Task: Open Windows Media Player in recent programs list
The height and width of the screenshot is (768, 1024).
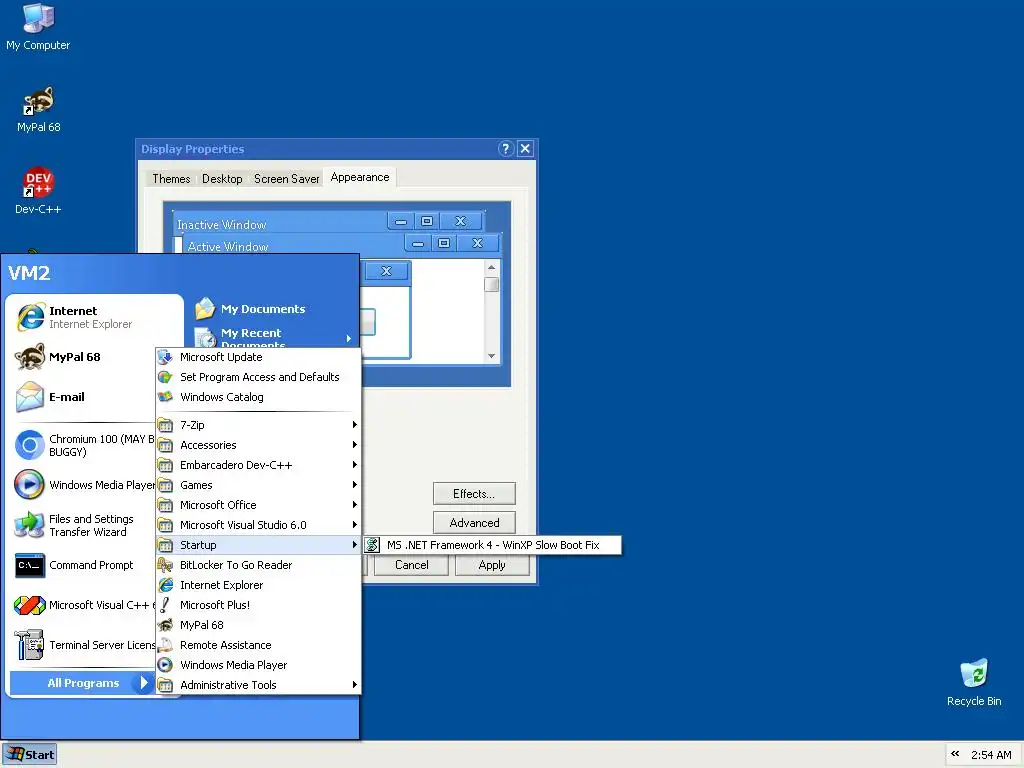Action: (85, 485)
